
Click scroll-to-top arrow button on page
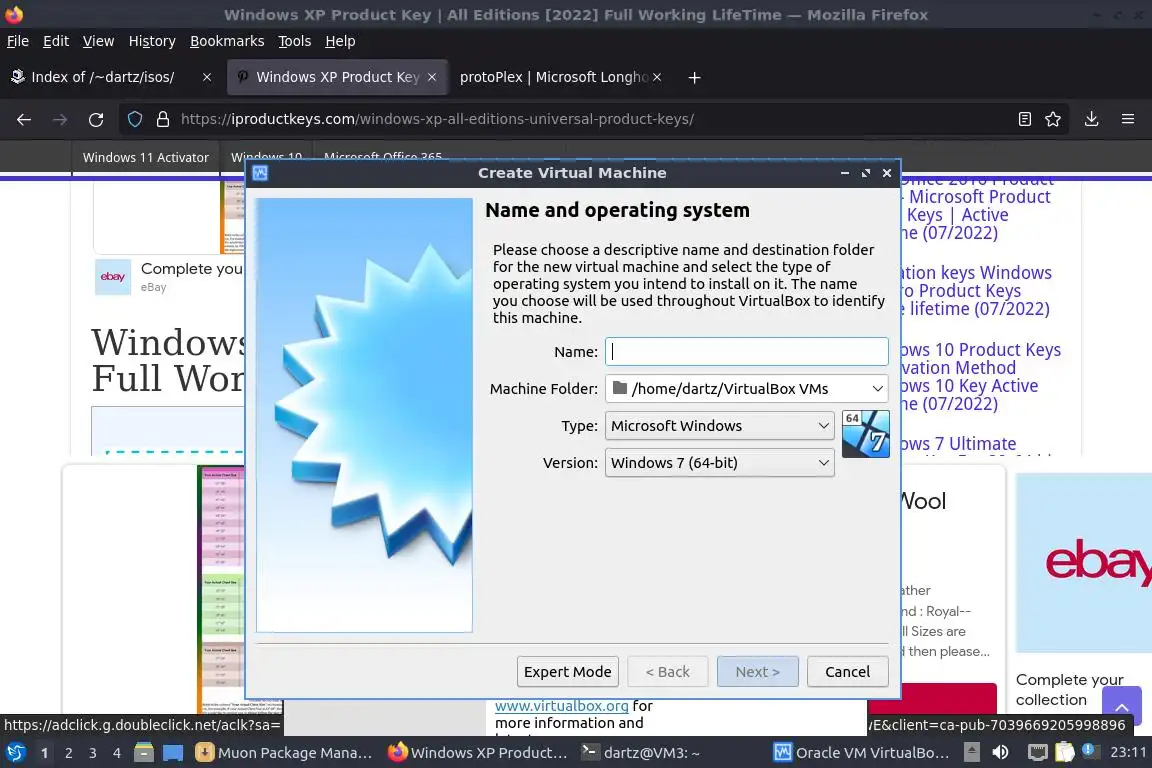1122,706
